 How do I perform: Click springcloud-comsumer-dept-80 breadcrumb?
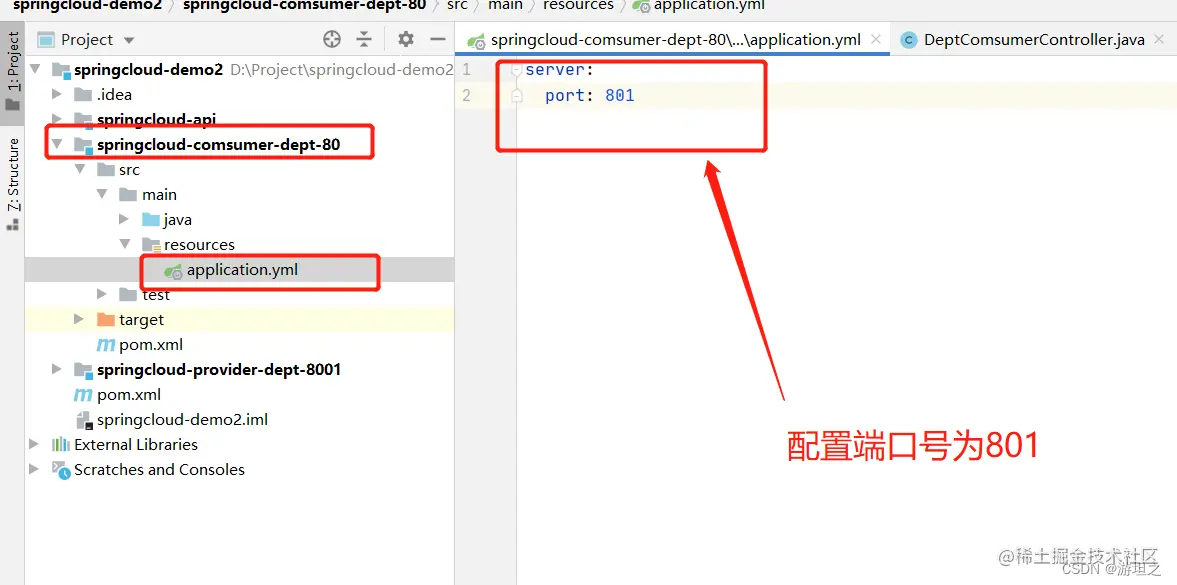305,5
